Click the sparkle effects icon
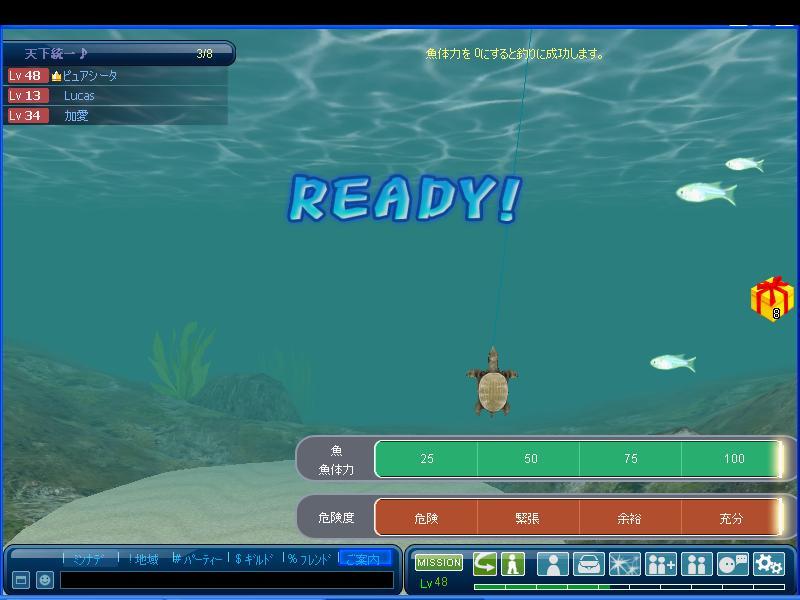This screenshot has height=600, width=800. (624, 564)
